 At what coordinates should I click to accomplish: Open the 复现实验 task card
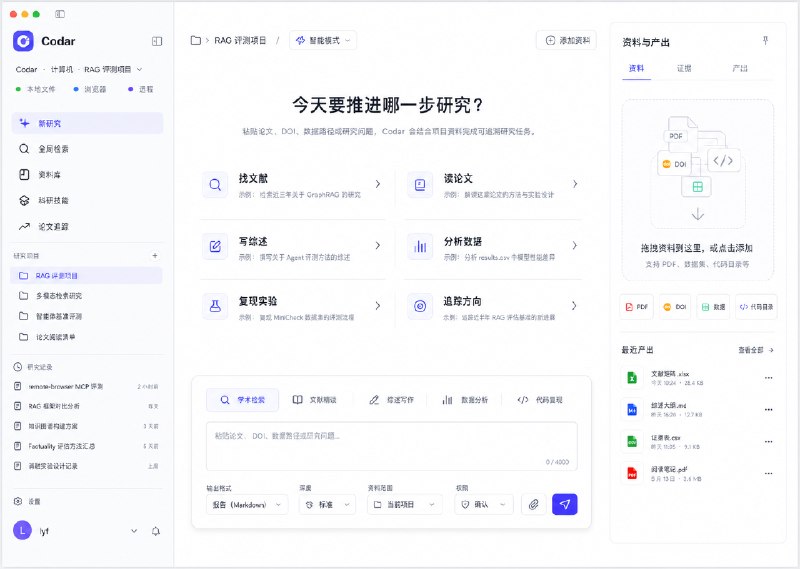[x=292, y=307]
